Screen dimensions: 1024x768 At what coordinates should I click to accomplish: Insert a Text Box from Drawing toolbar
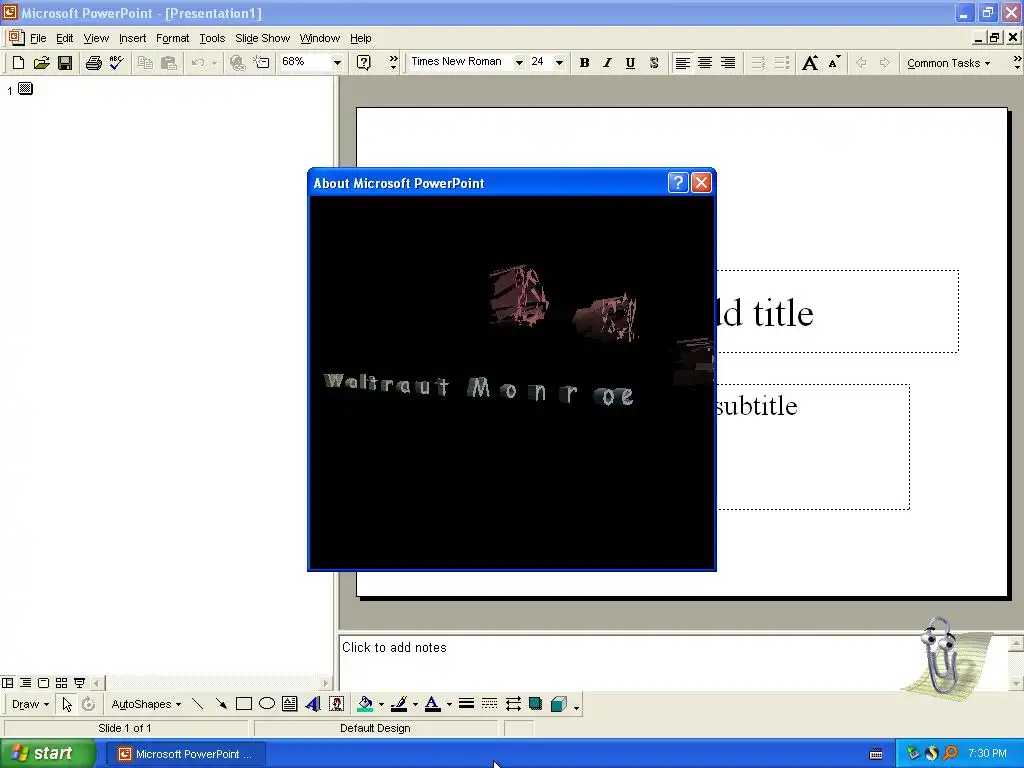pyautogui.click(x=289, y=704)
